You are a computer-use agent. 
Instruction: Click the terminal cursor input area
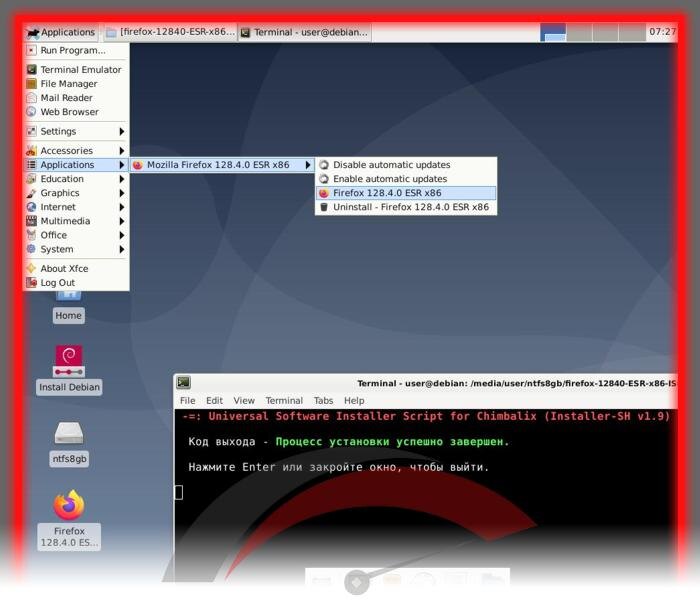tap(179, 492)
